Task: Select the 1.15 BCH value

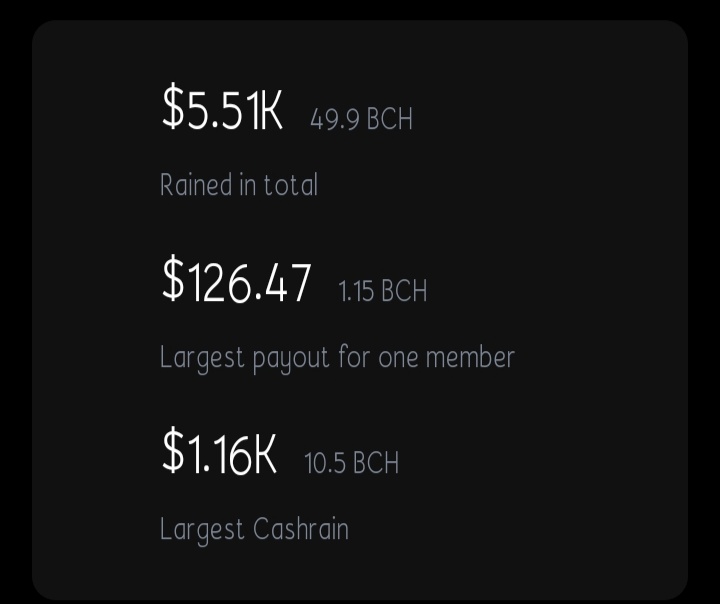Action: pyautogui.click(x=382, y=291)
